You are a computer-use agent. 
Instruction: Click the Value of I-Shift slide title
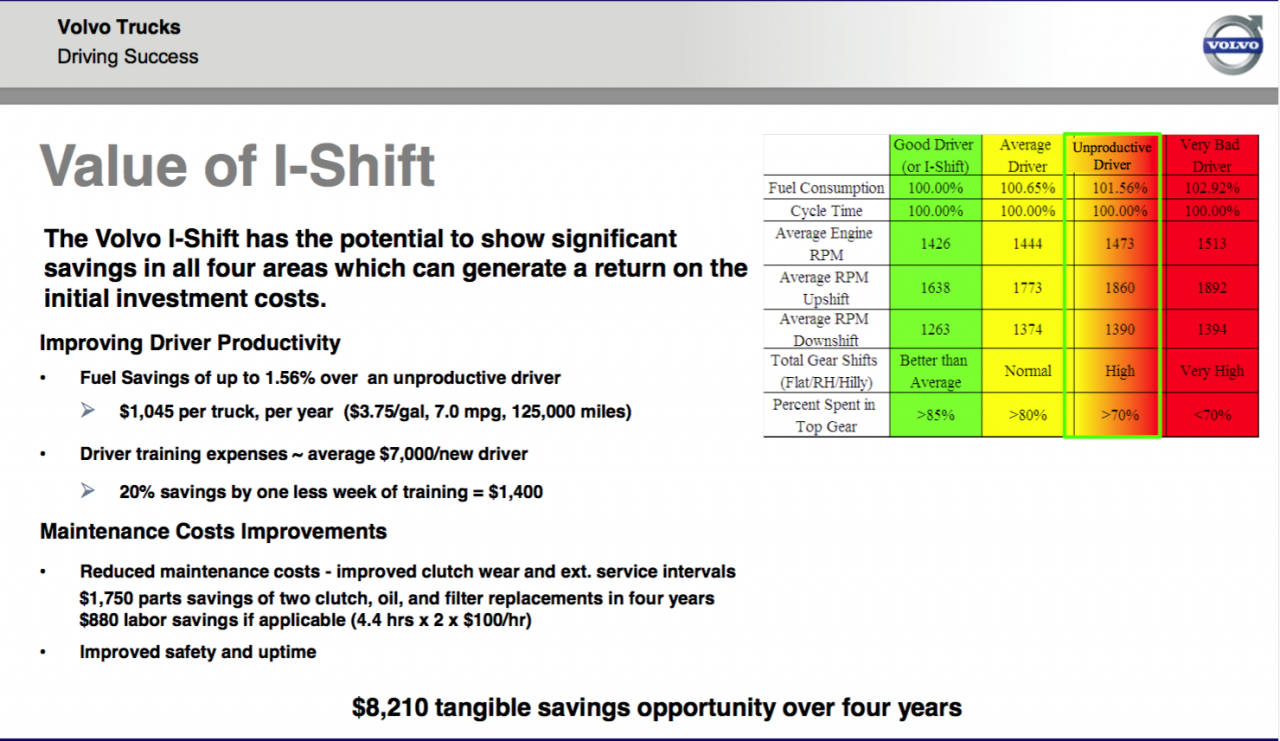(x=238, y=166)
